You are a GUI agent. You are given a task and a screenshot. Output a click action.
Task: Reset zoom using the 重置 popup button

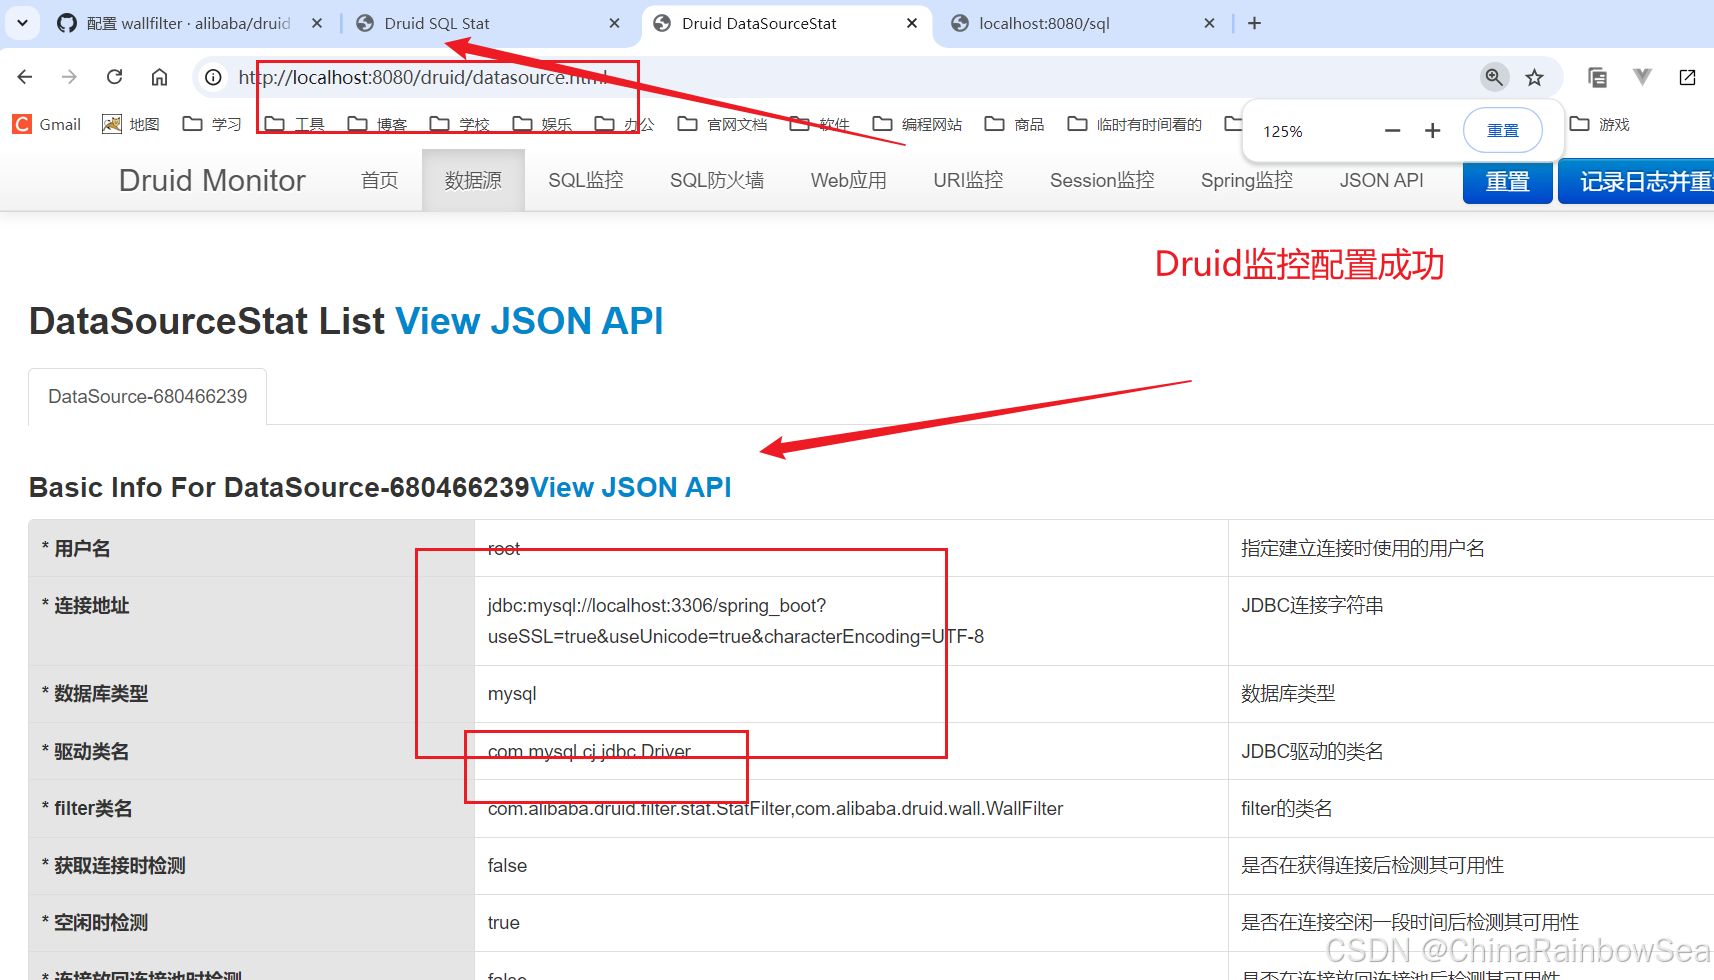pos(1502,131)
